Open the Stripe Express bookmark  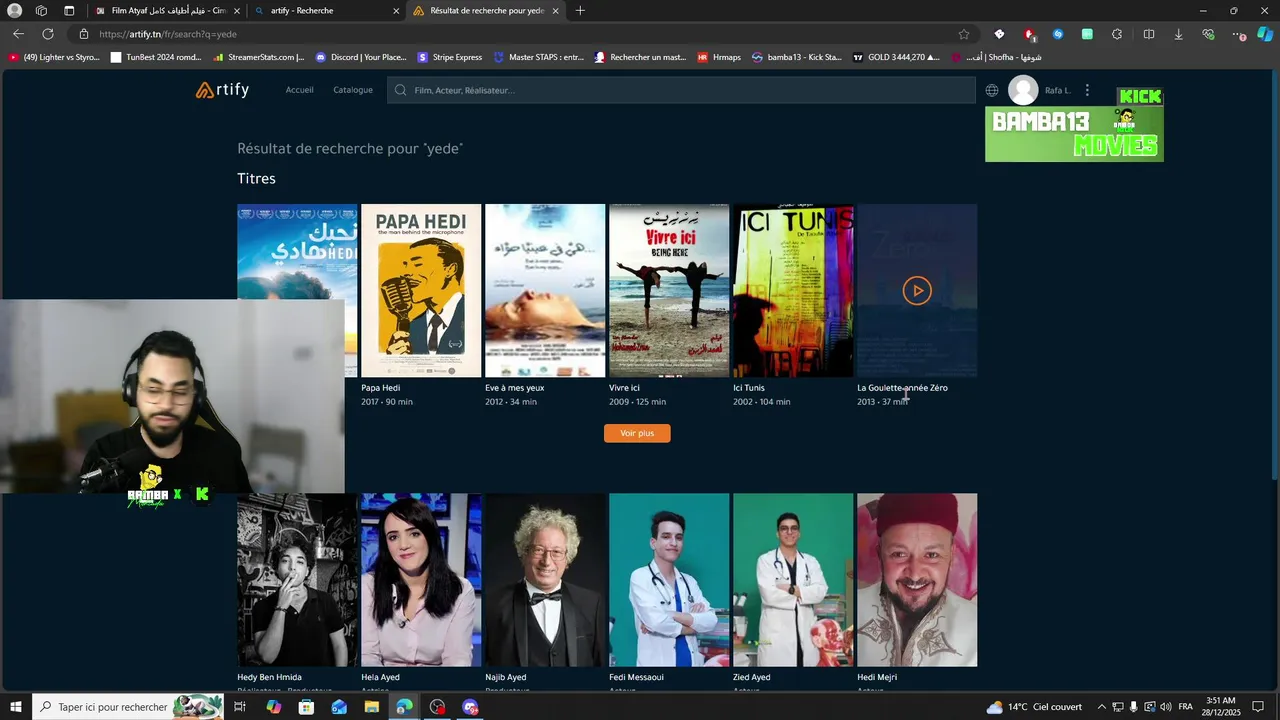click(x=450, y=57)
